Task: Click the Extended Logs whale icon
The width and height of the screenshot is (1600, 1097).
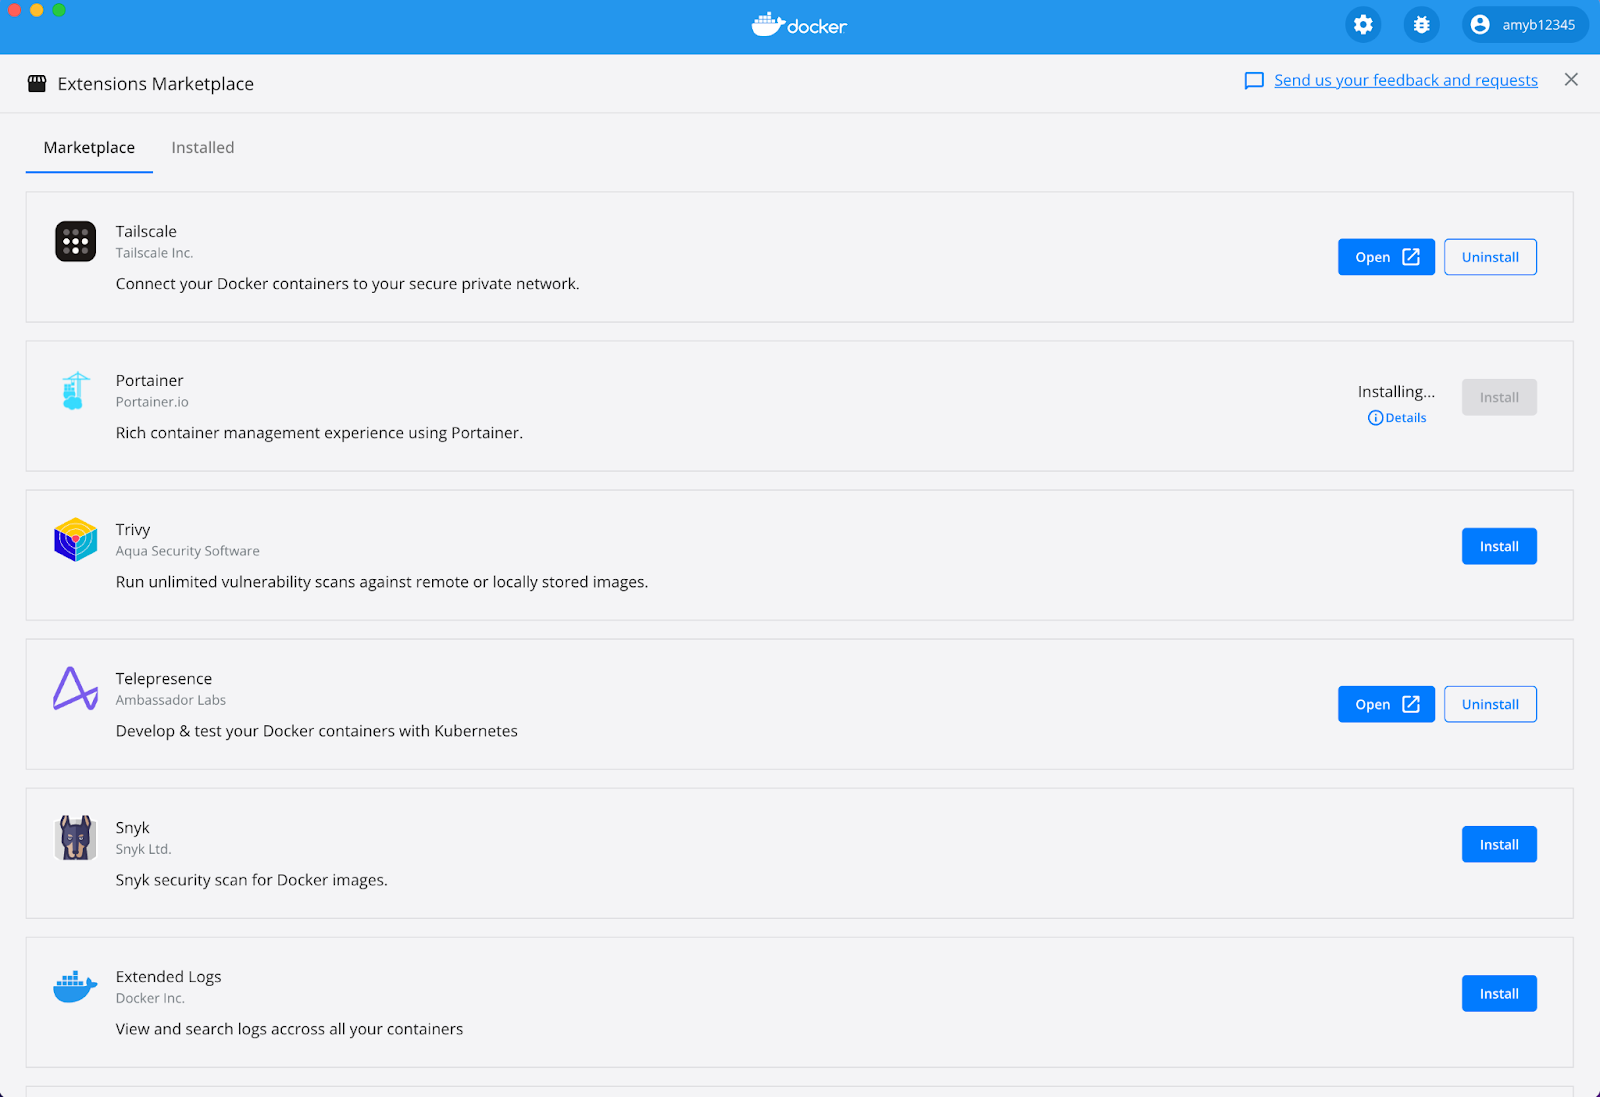Action: click(75, 986)
